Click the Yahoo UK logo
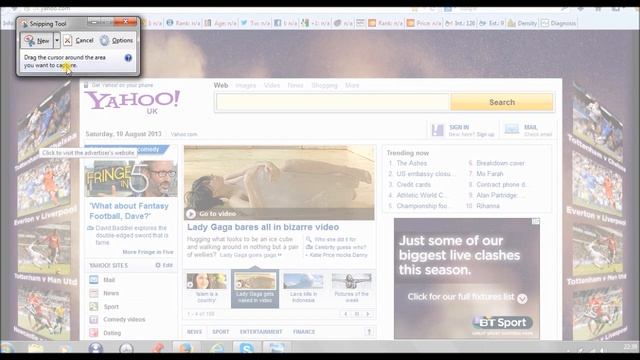 coord(132,102)
